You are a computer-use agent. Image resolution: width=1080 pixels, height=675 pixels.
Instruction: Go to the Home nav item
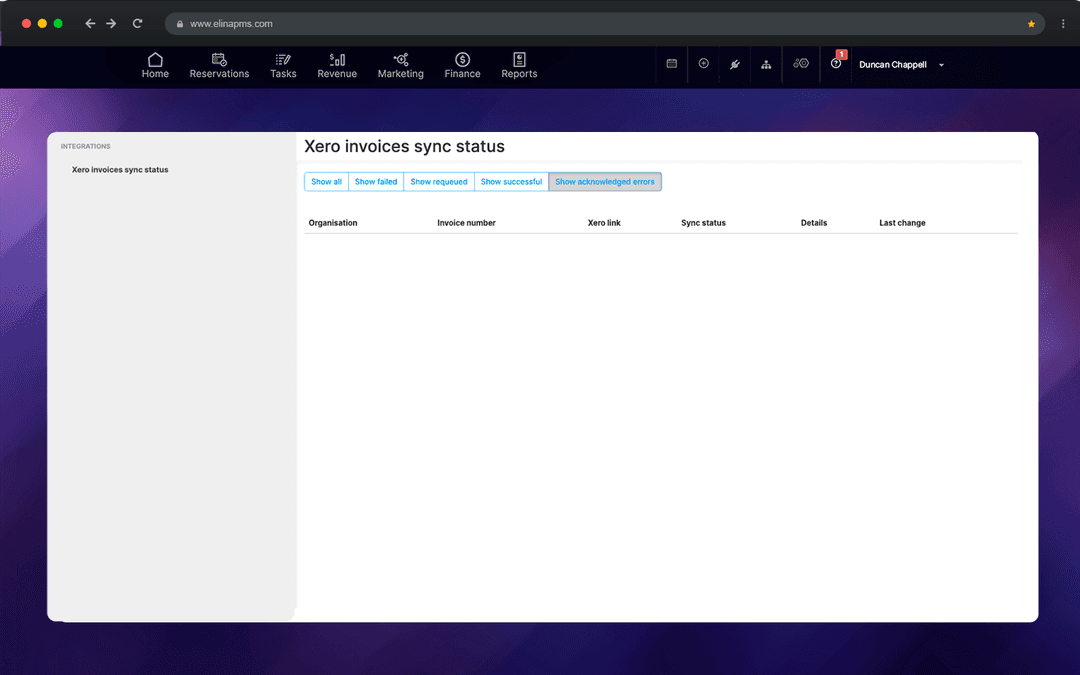tap(155, 65)
